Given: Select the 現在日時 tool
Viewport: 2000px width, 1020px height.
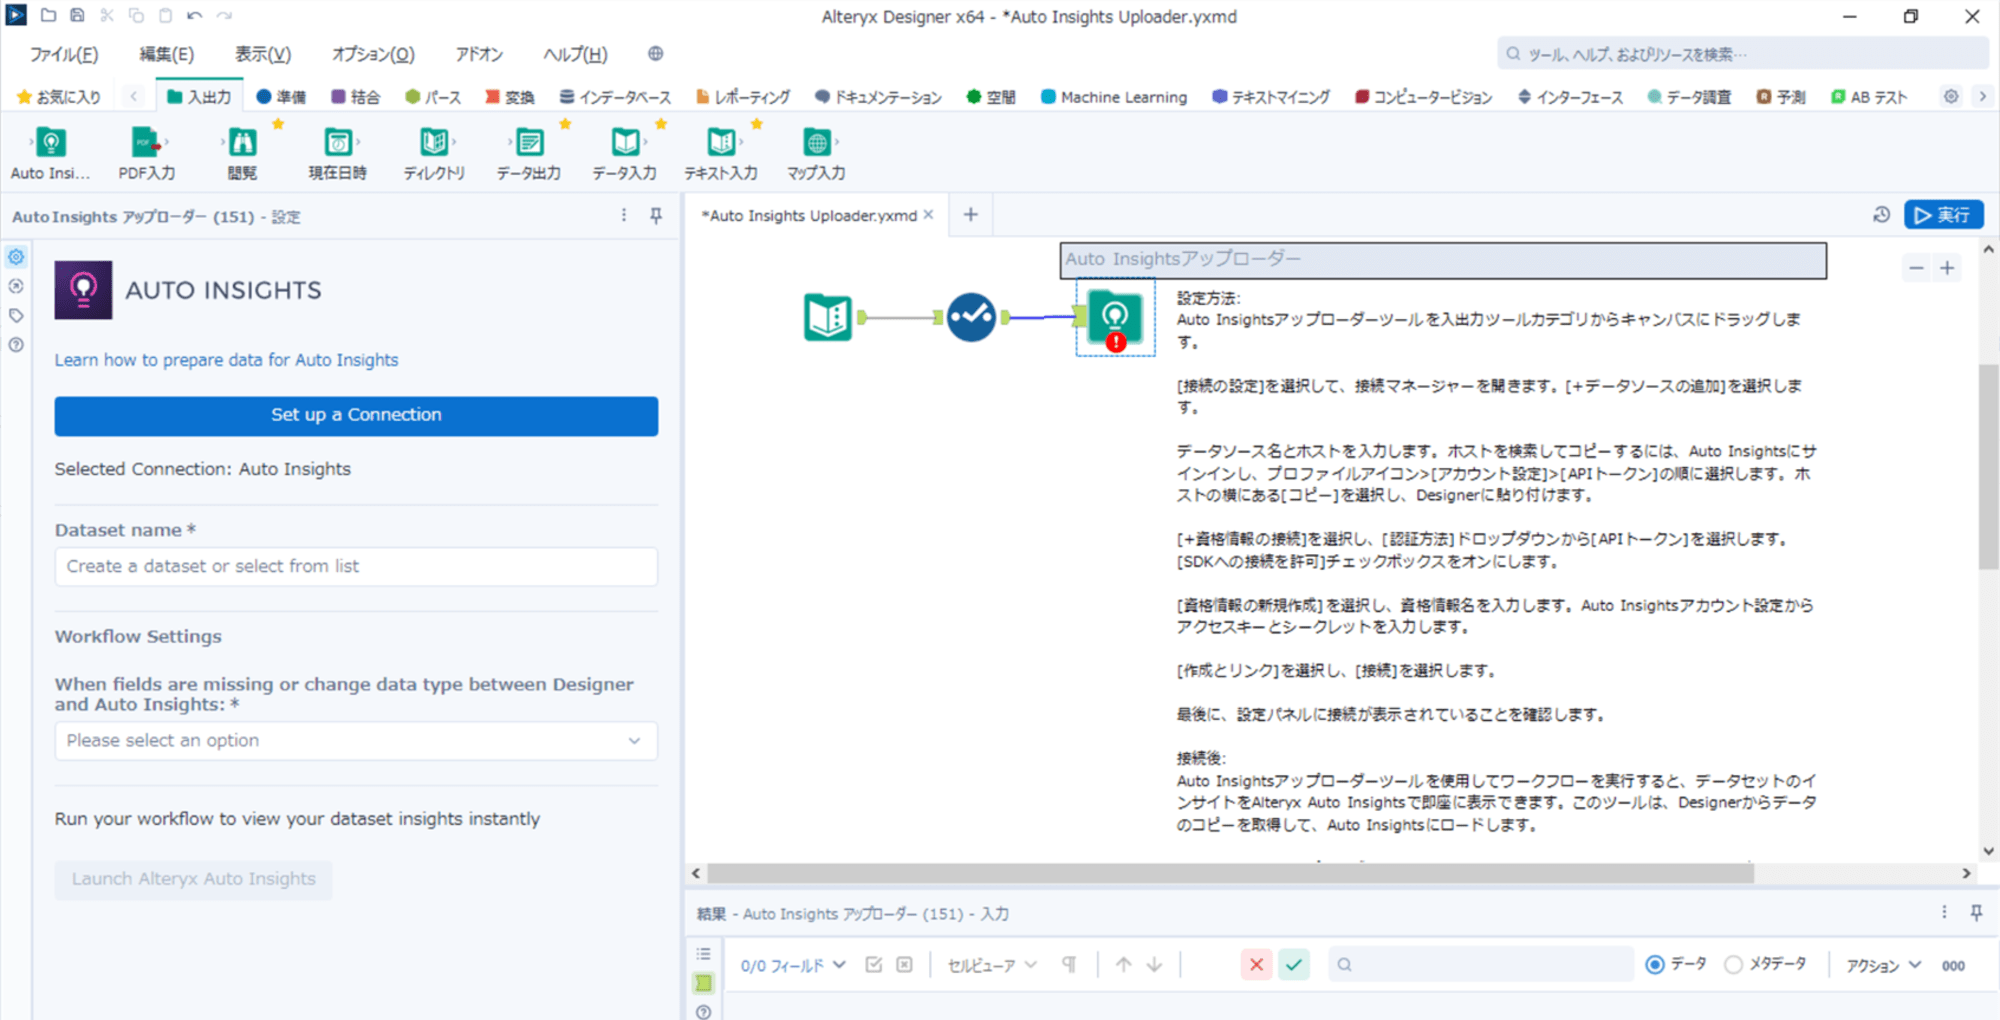Looking at the screenshot, I should click(338, 153).
